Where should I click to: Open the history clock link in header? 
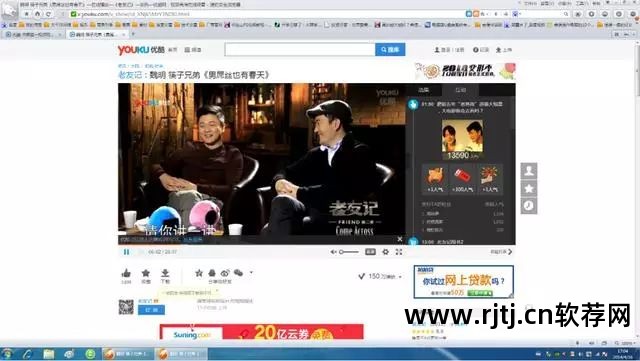click(481, 50)
